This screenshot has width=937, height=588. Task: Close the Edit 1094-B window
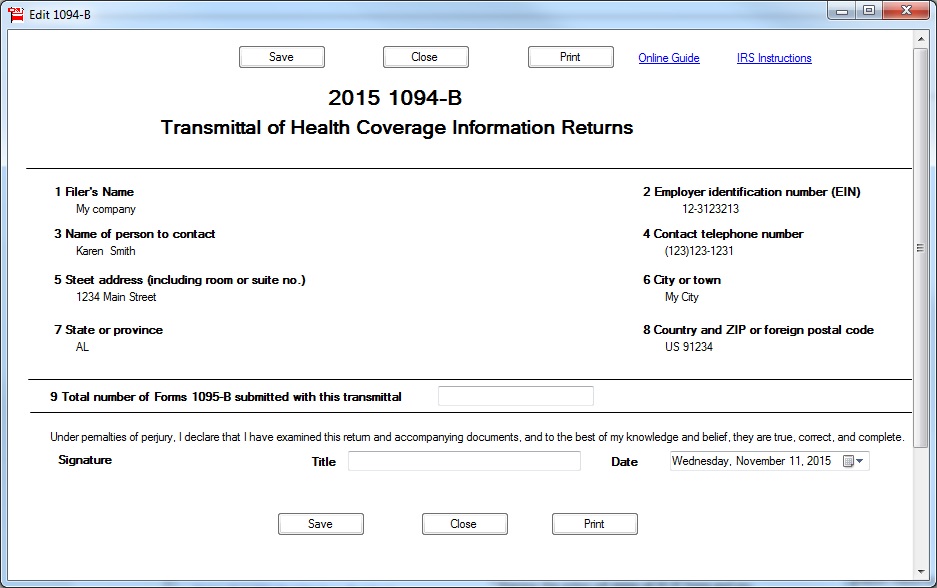(905, 11)
